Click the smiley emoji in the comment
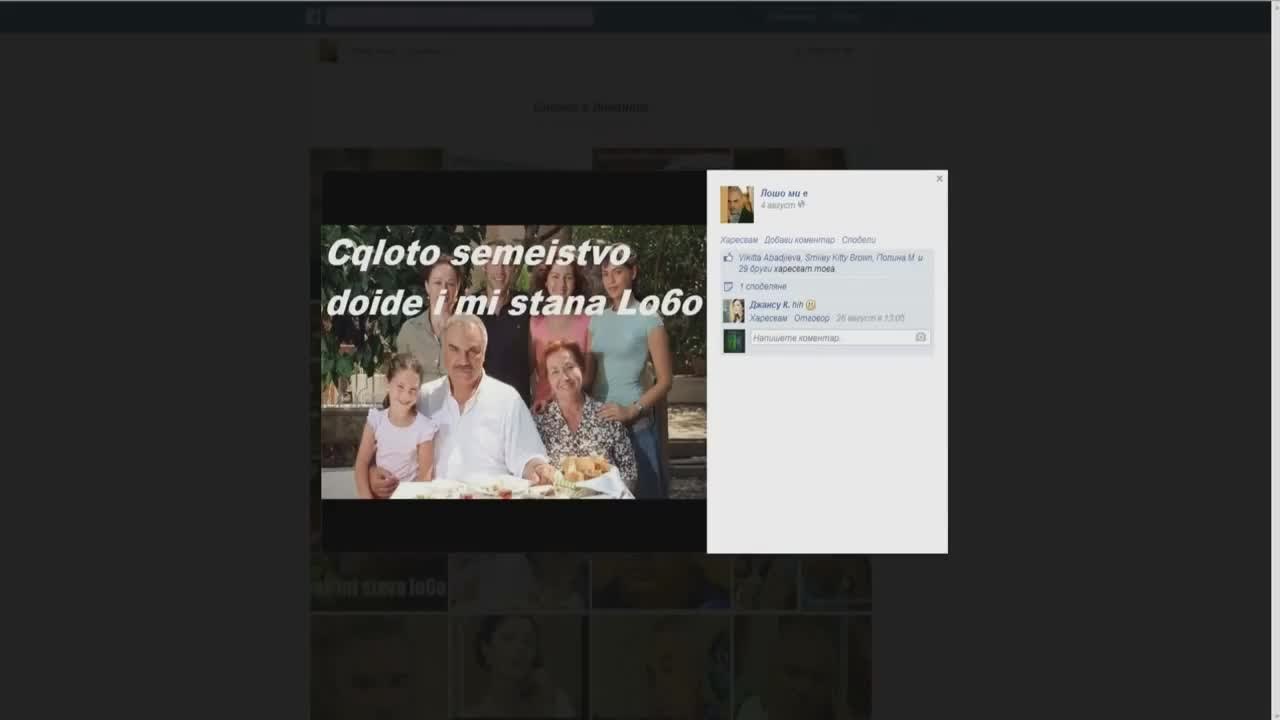Image resolution: width=1280 pixels, height=720 pixels. (811, 305)
